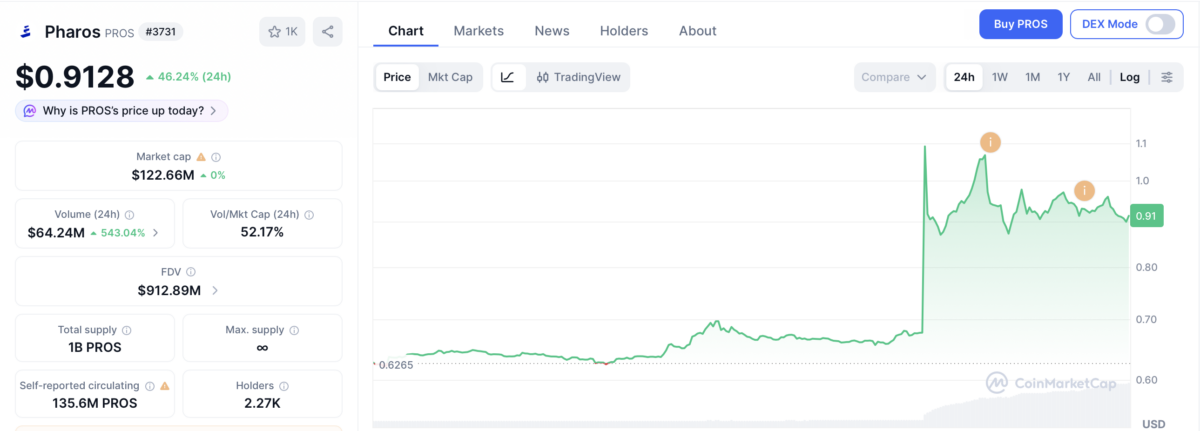Expand the Volume (24h) chevron
The height and width of the screenshot is (431, 1200).
pyautogui.click(x=155, y=233)
